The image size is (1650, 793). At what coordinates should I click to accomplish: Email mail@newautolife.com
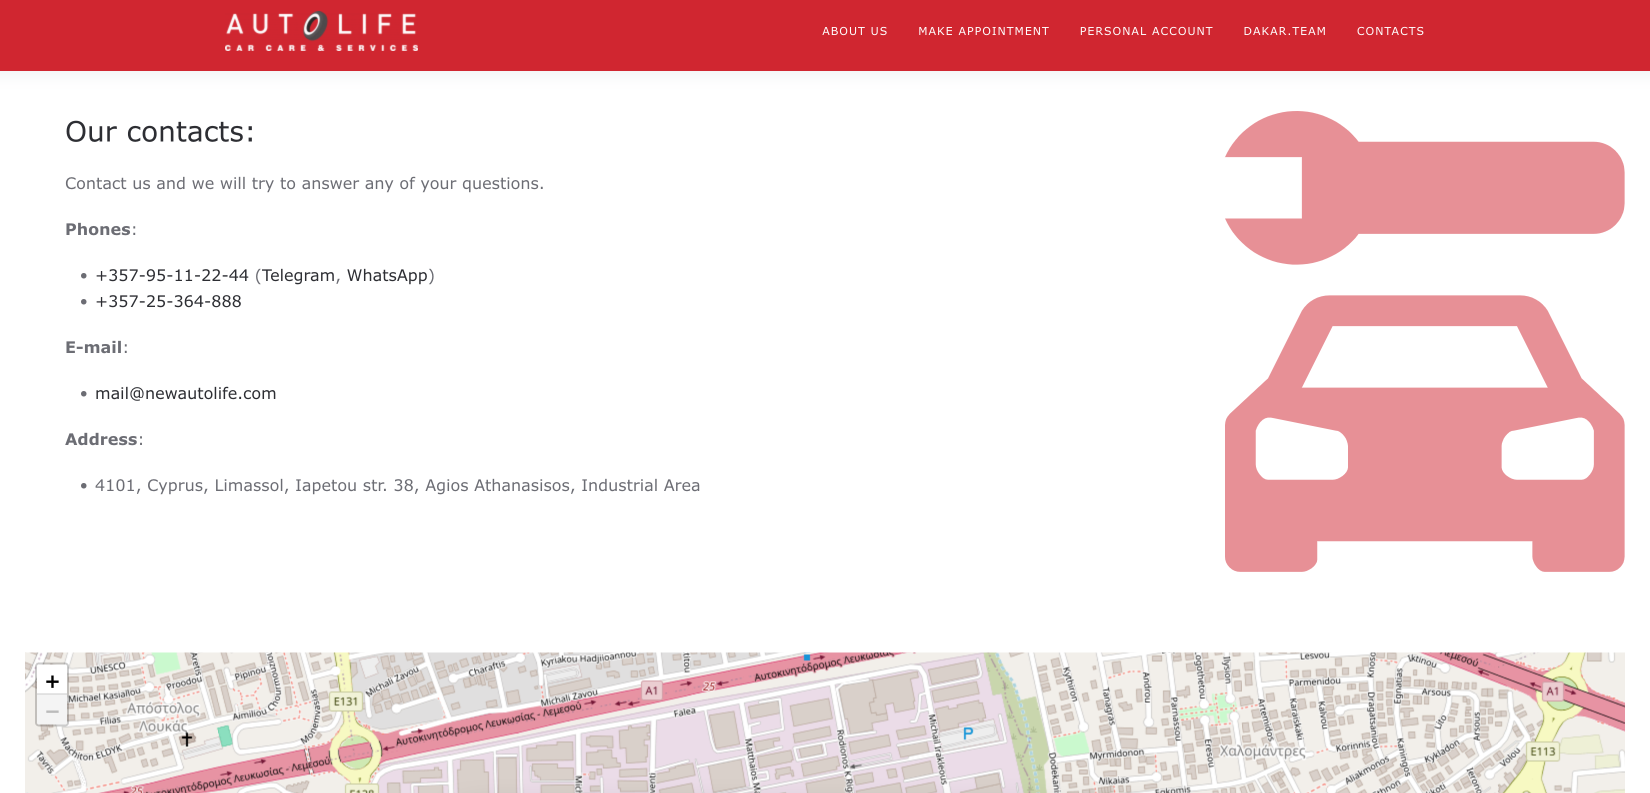pyautogui.click(x=185, y=393)
